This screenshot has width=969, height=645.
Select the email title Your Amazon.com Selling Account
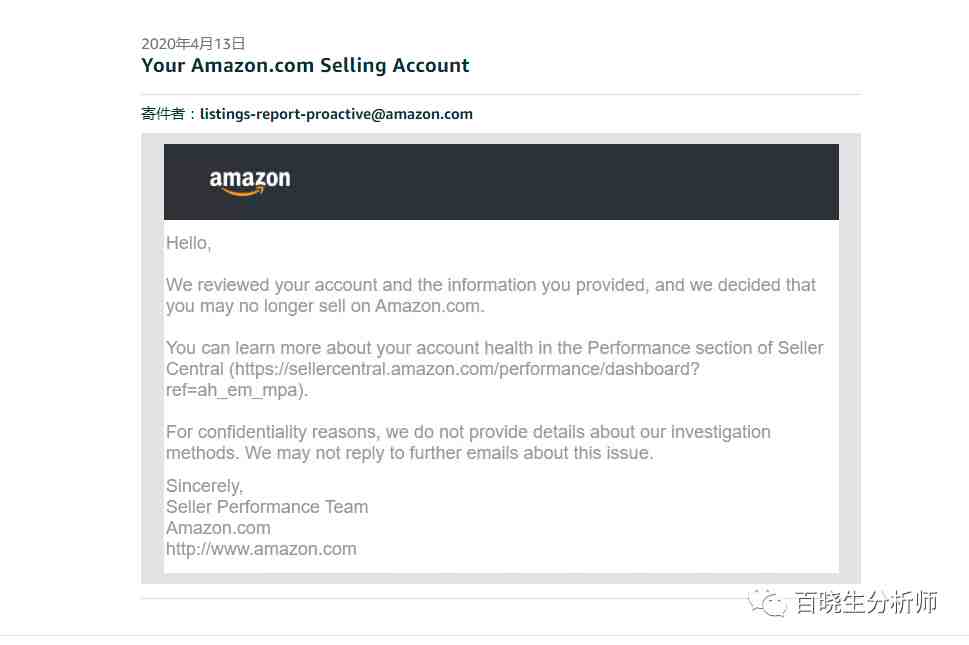tap(305, 65)
